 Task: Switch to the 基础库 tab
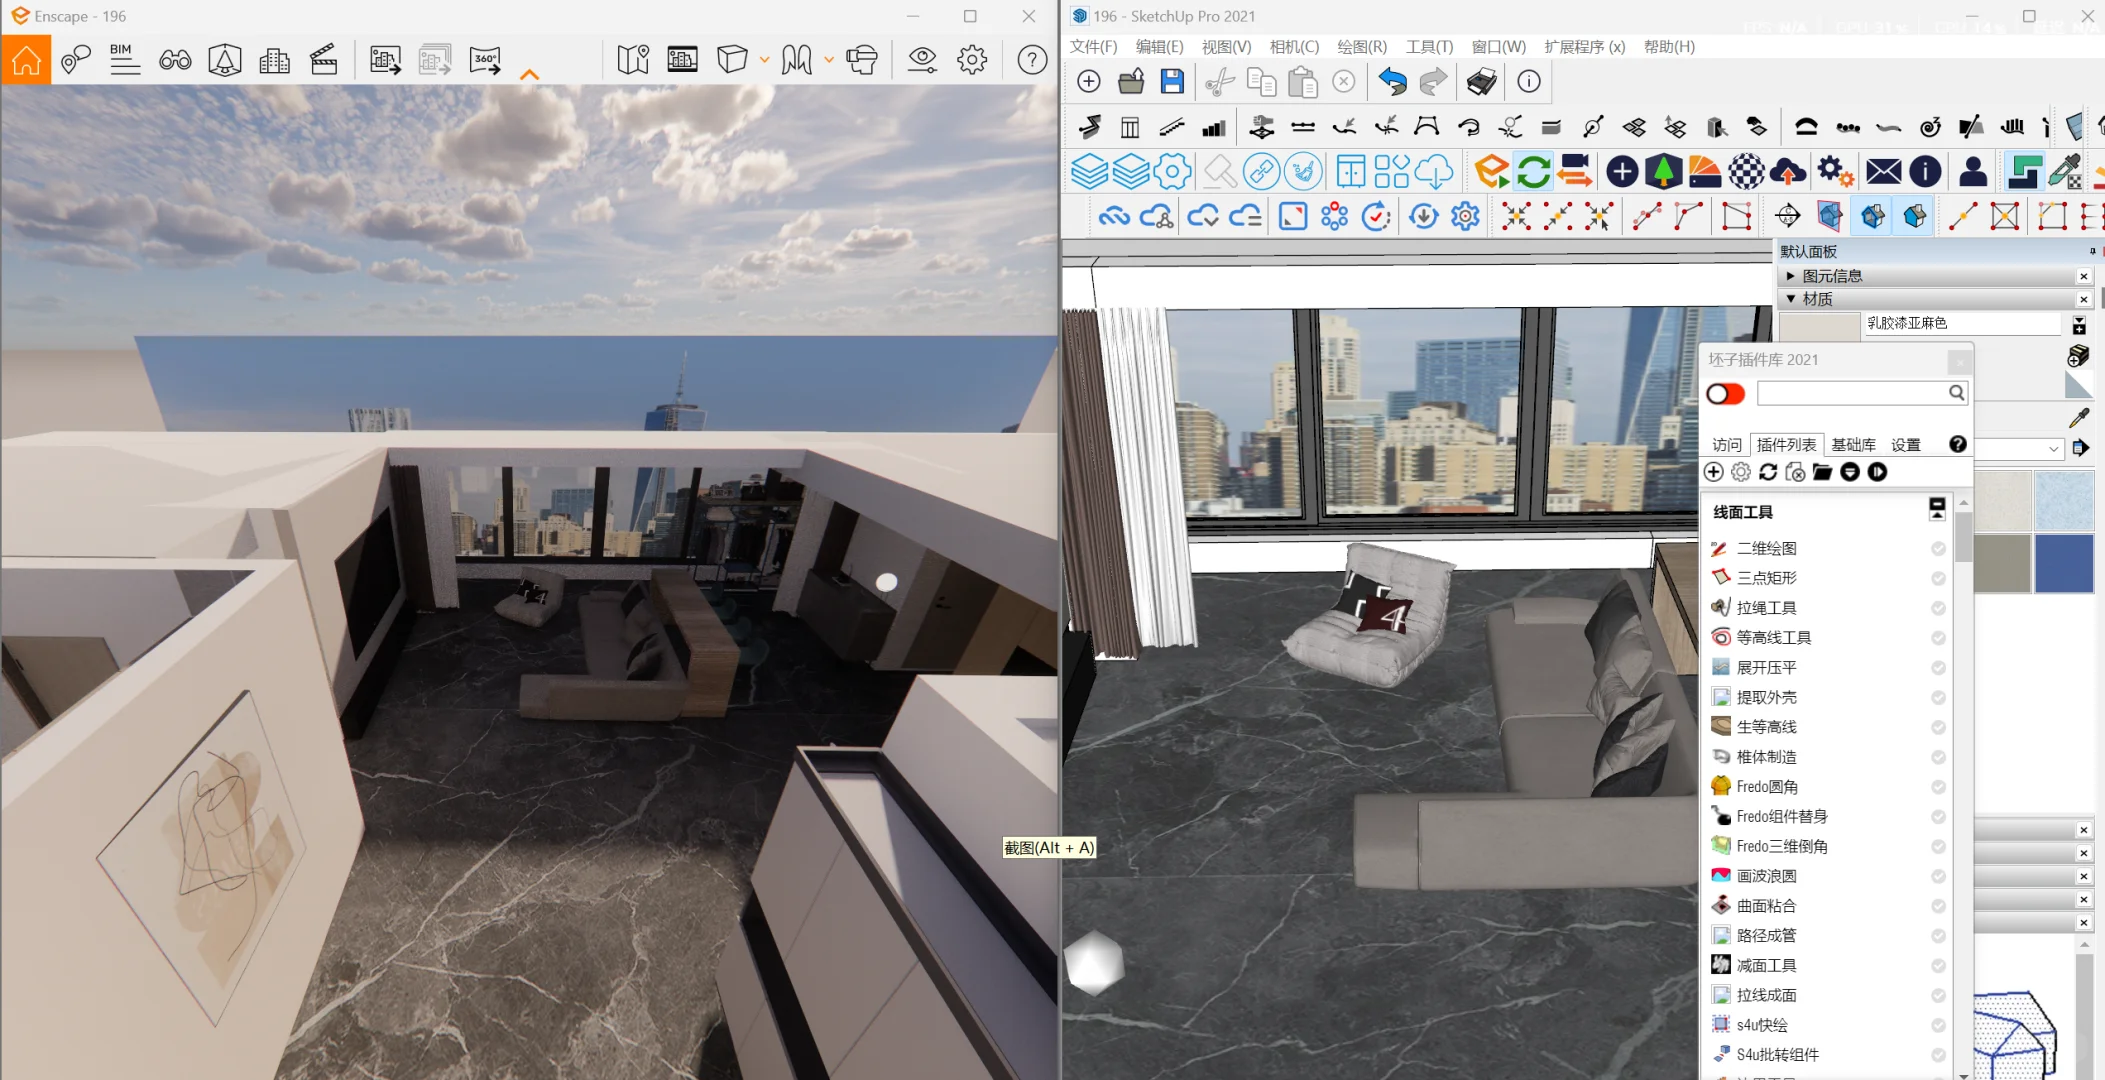click(1853, 445)
